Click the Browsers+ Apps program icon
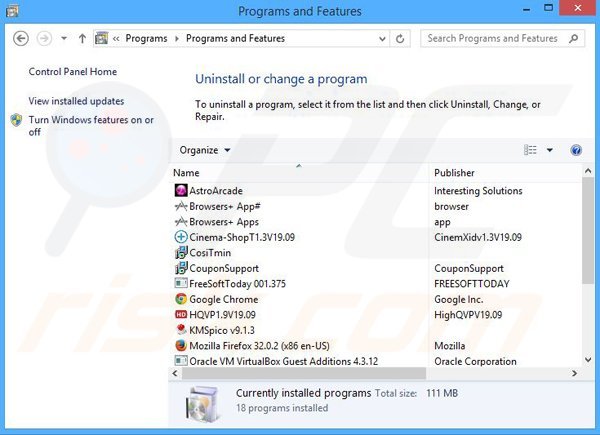 click(x=181, y=222)
